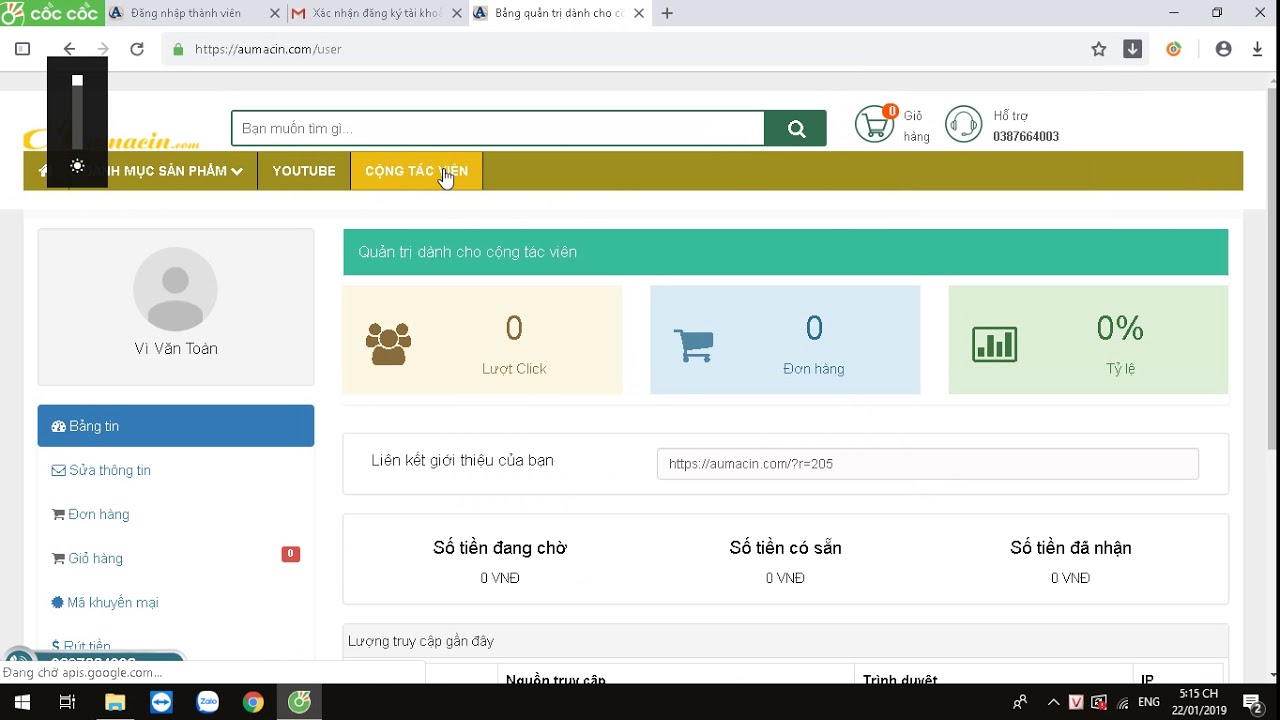
Task: Reload the page with refresh button
Action: point(137,49)
